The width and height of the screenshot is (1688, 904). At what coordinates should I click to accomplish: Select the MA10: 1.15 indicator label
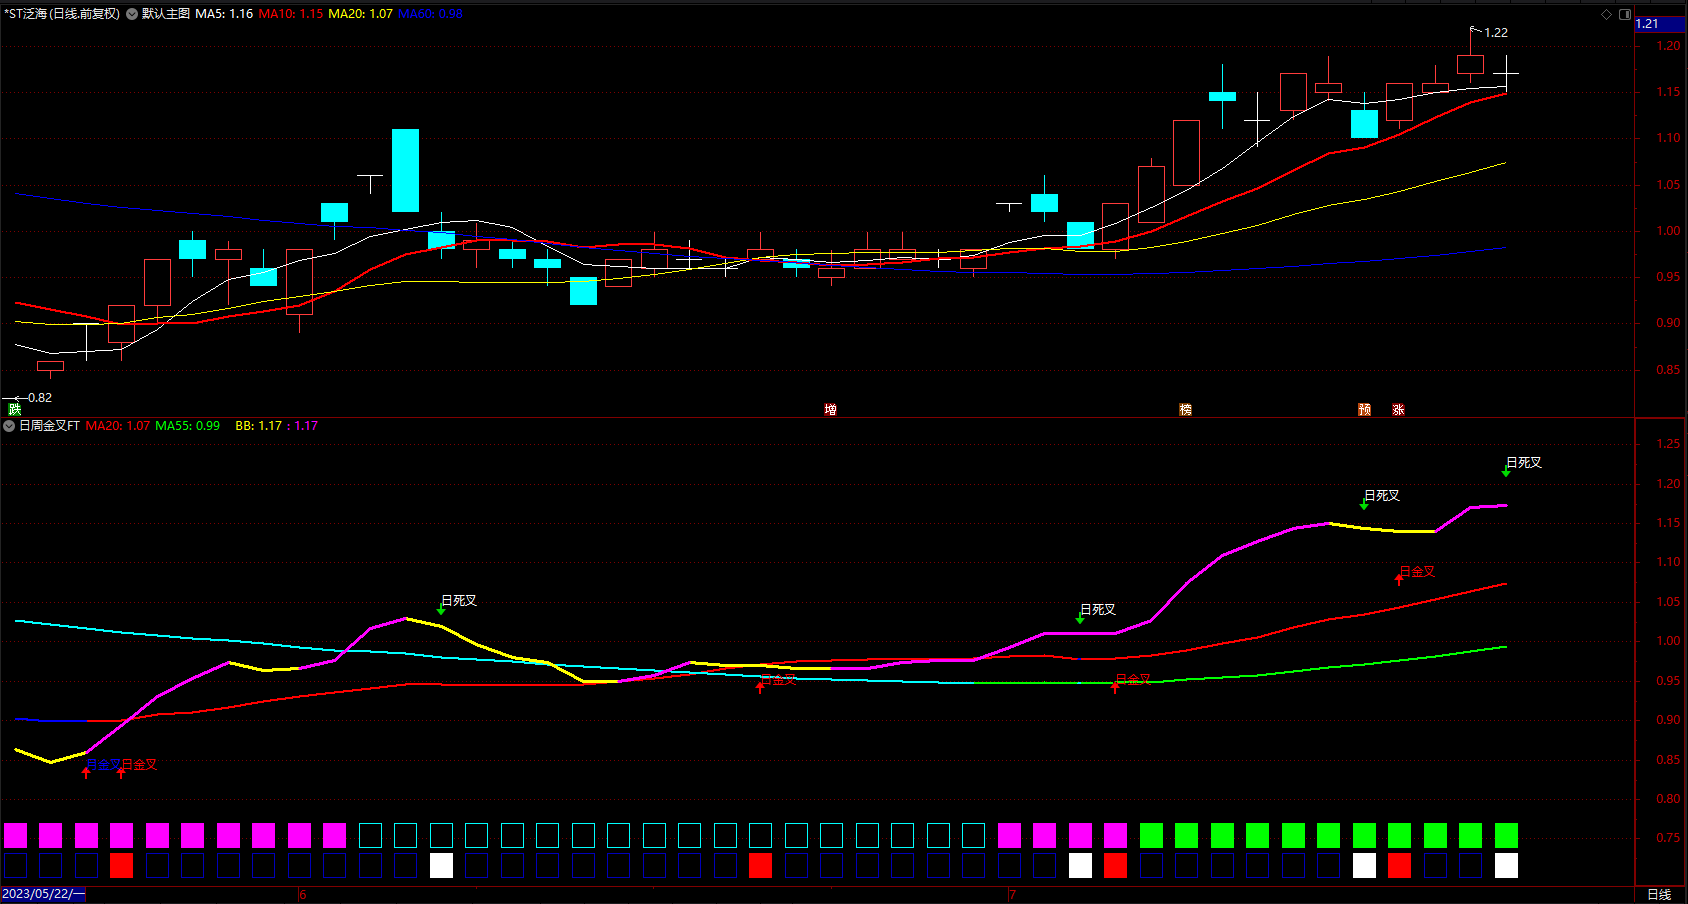pyautogui.click(x=291, y=14)
